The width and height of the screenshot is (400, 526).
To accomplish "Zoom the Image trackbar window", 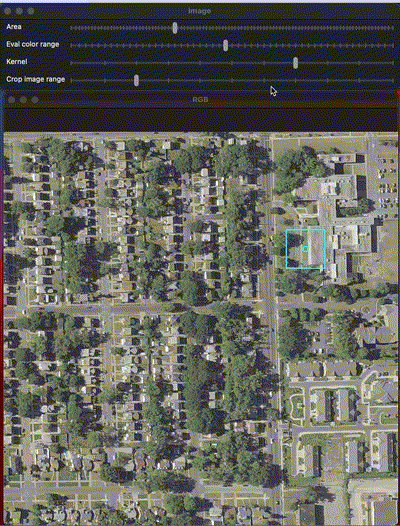I will coord(31,11).
